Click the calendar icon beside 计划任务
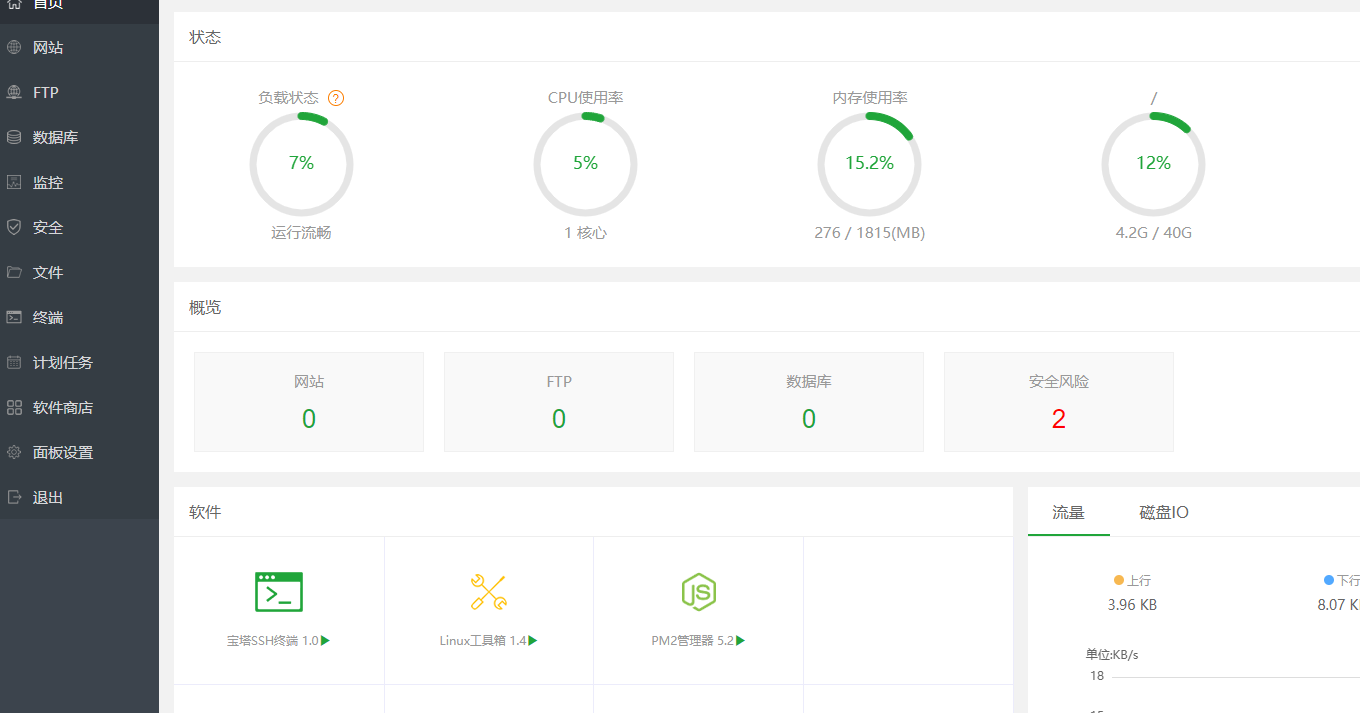 [14, 362]
